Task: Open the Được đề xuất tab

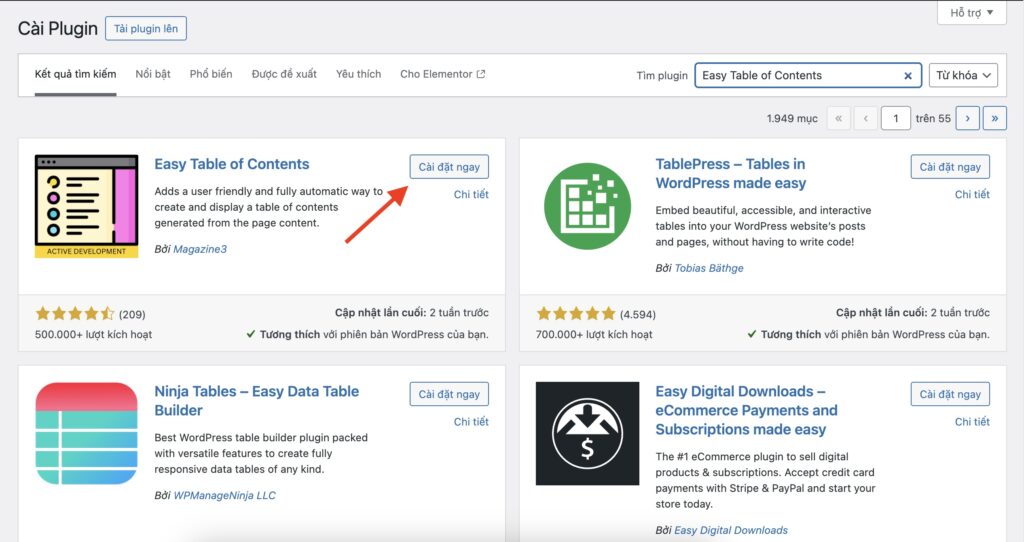Action: (x=284, y=74)
